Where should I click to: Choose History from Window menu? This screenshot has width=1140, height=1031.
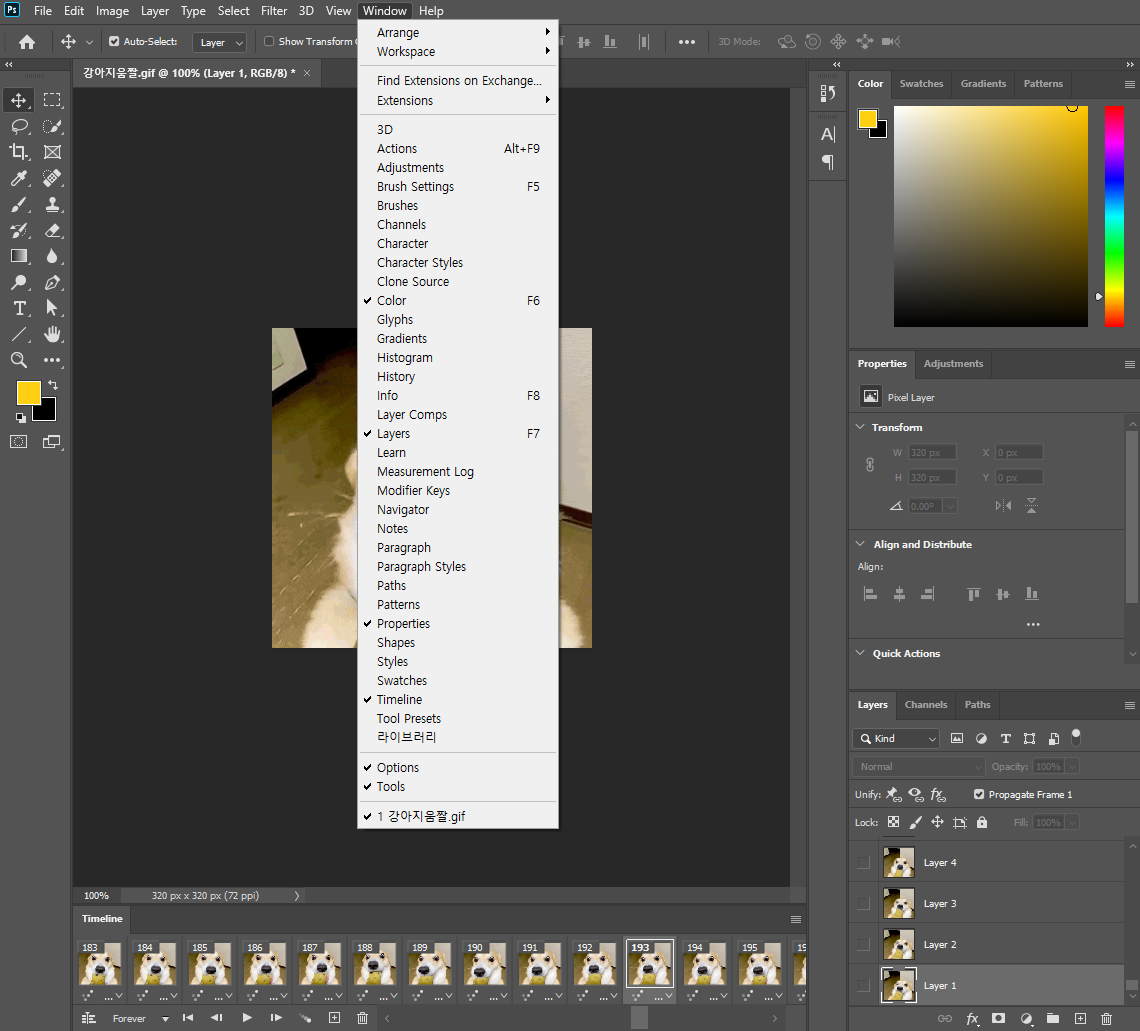coord(458,377)
